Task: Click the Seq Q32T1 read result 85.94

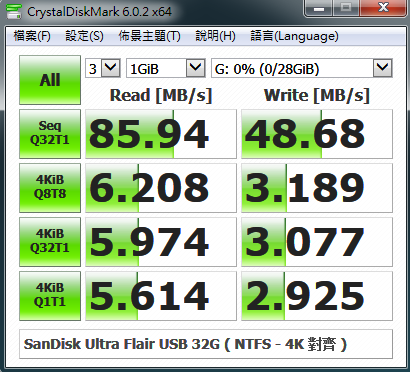Action: pyautogui.click(x=161, y=134)
